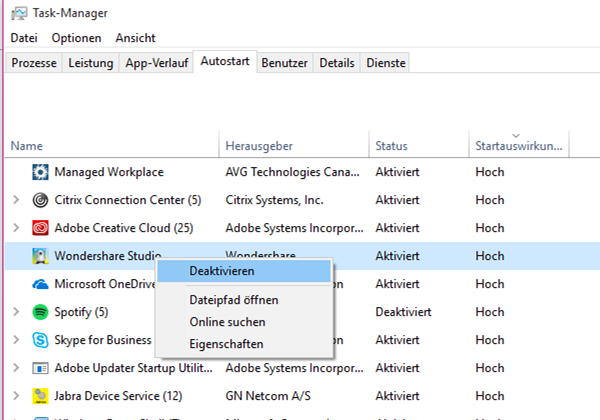
Task: Click the Aktiviert status of Managed Workplace
Action: (x=397, y=172)
